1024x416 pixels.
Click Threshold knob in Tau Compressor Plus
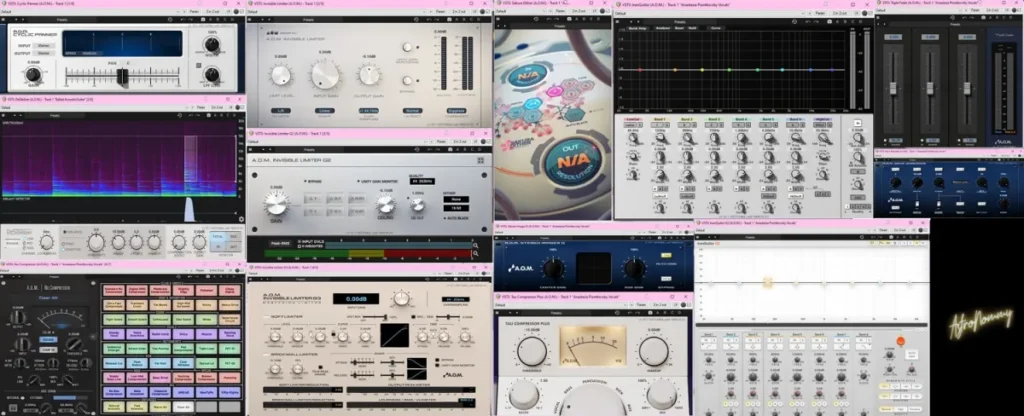tap(532, 351)
